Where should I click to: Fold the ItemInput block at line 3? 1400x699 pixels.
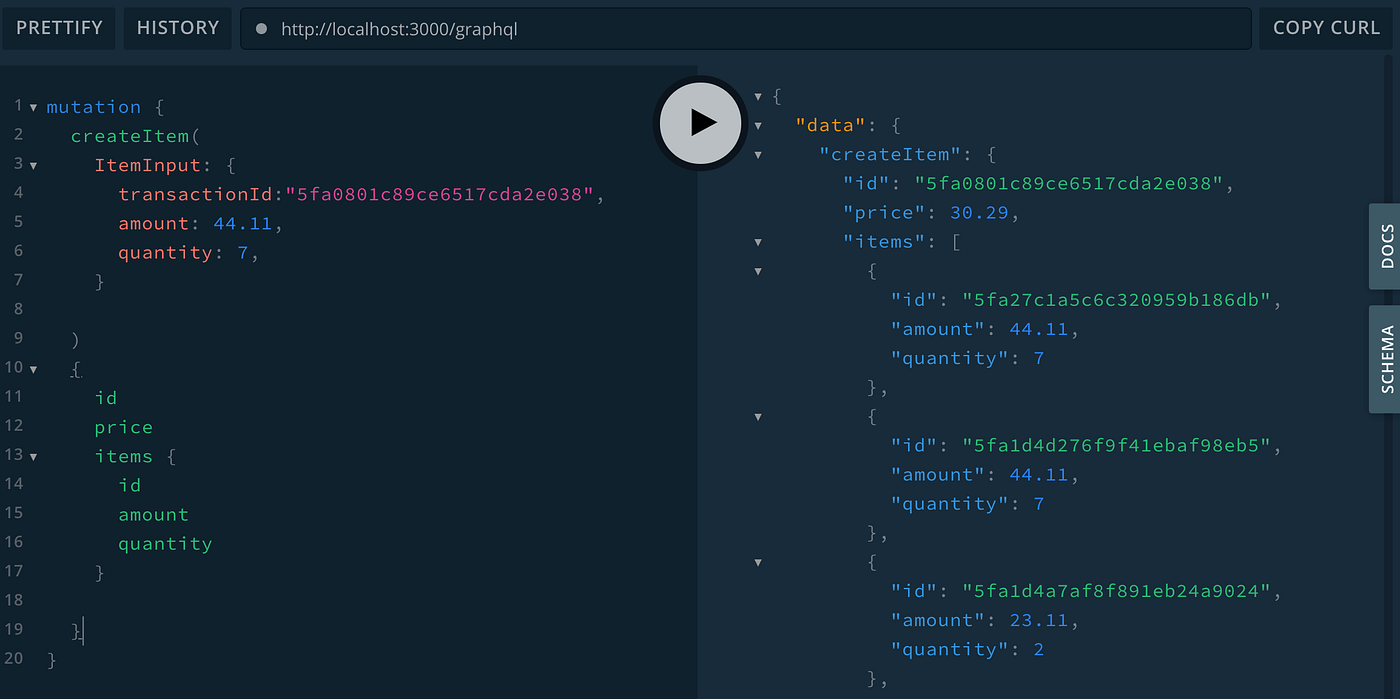coord(33,164)
